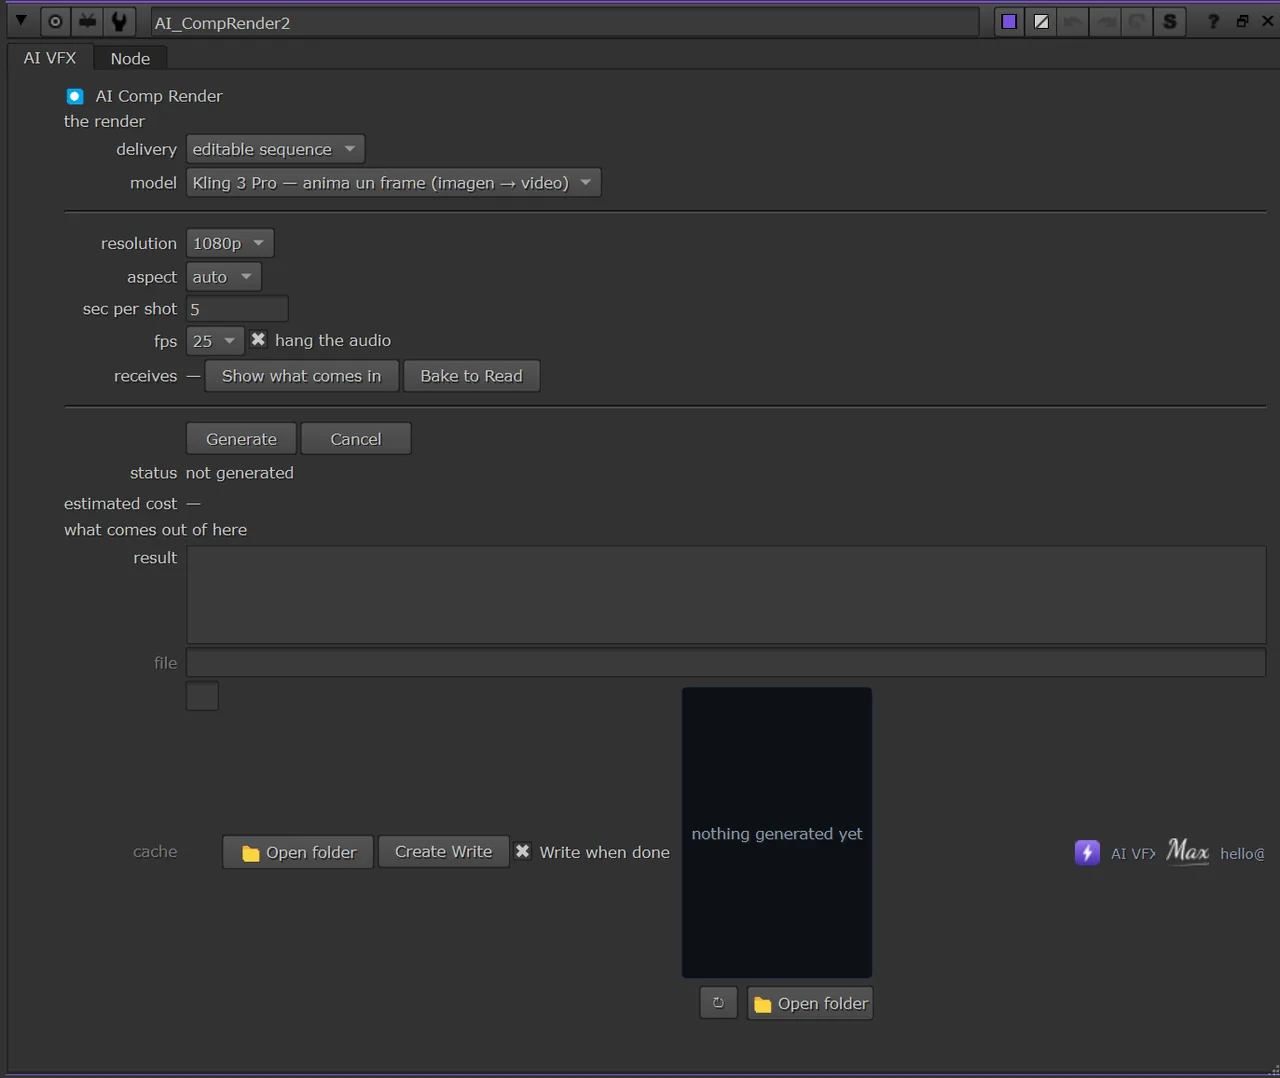Image resolution: width=1280 pixels, height=1078 pixels.
Task: Collapse the panel with the top-left triangle
Action: click(x=21, y=20)
